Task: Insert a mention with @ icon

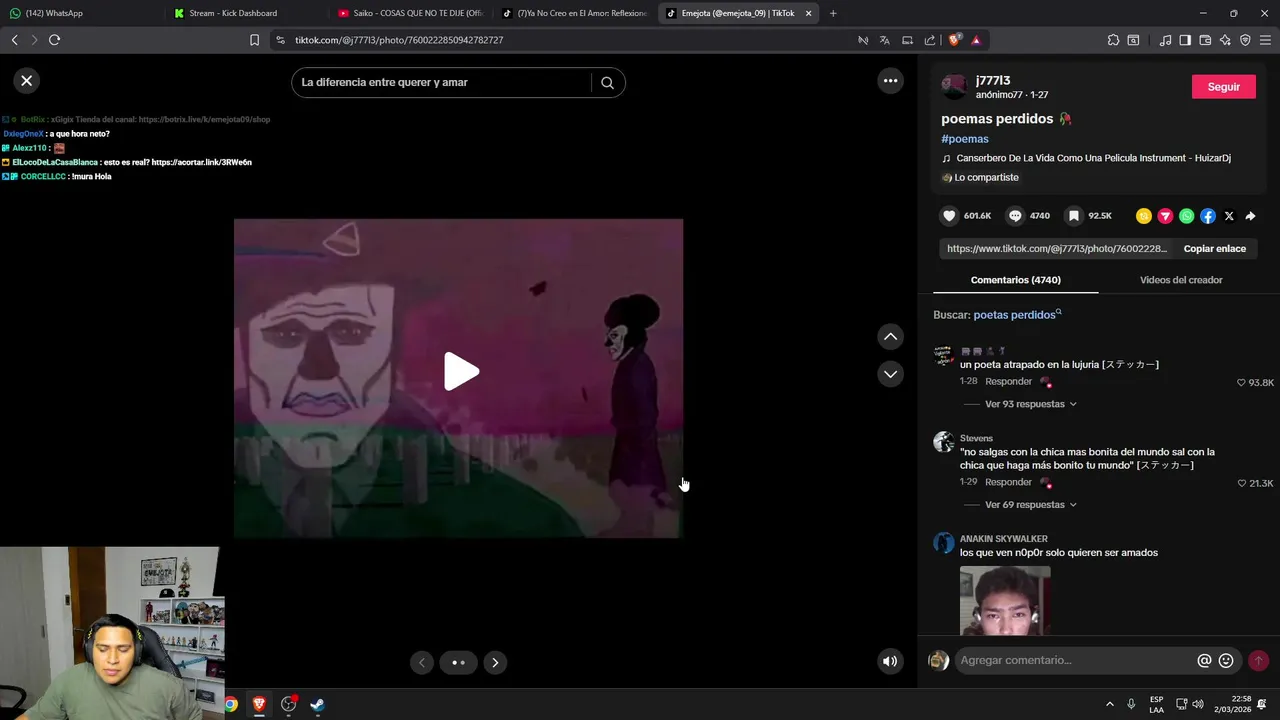Action: [1204, 661]
